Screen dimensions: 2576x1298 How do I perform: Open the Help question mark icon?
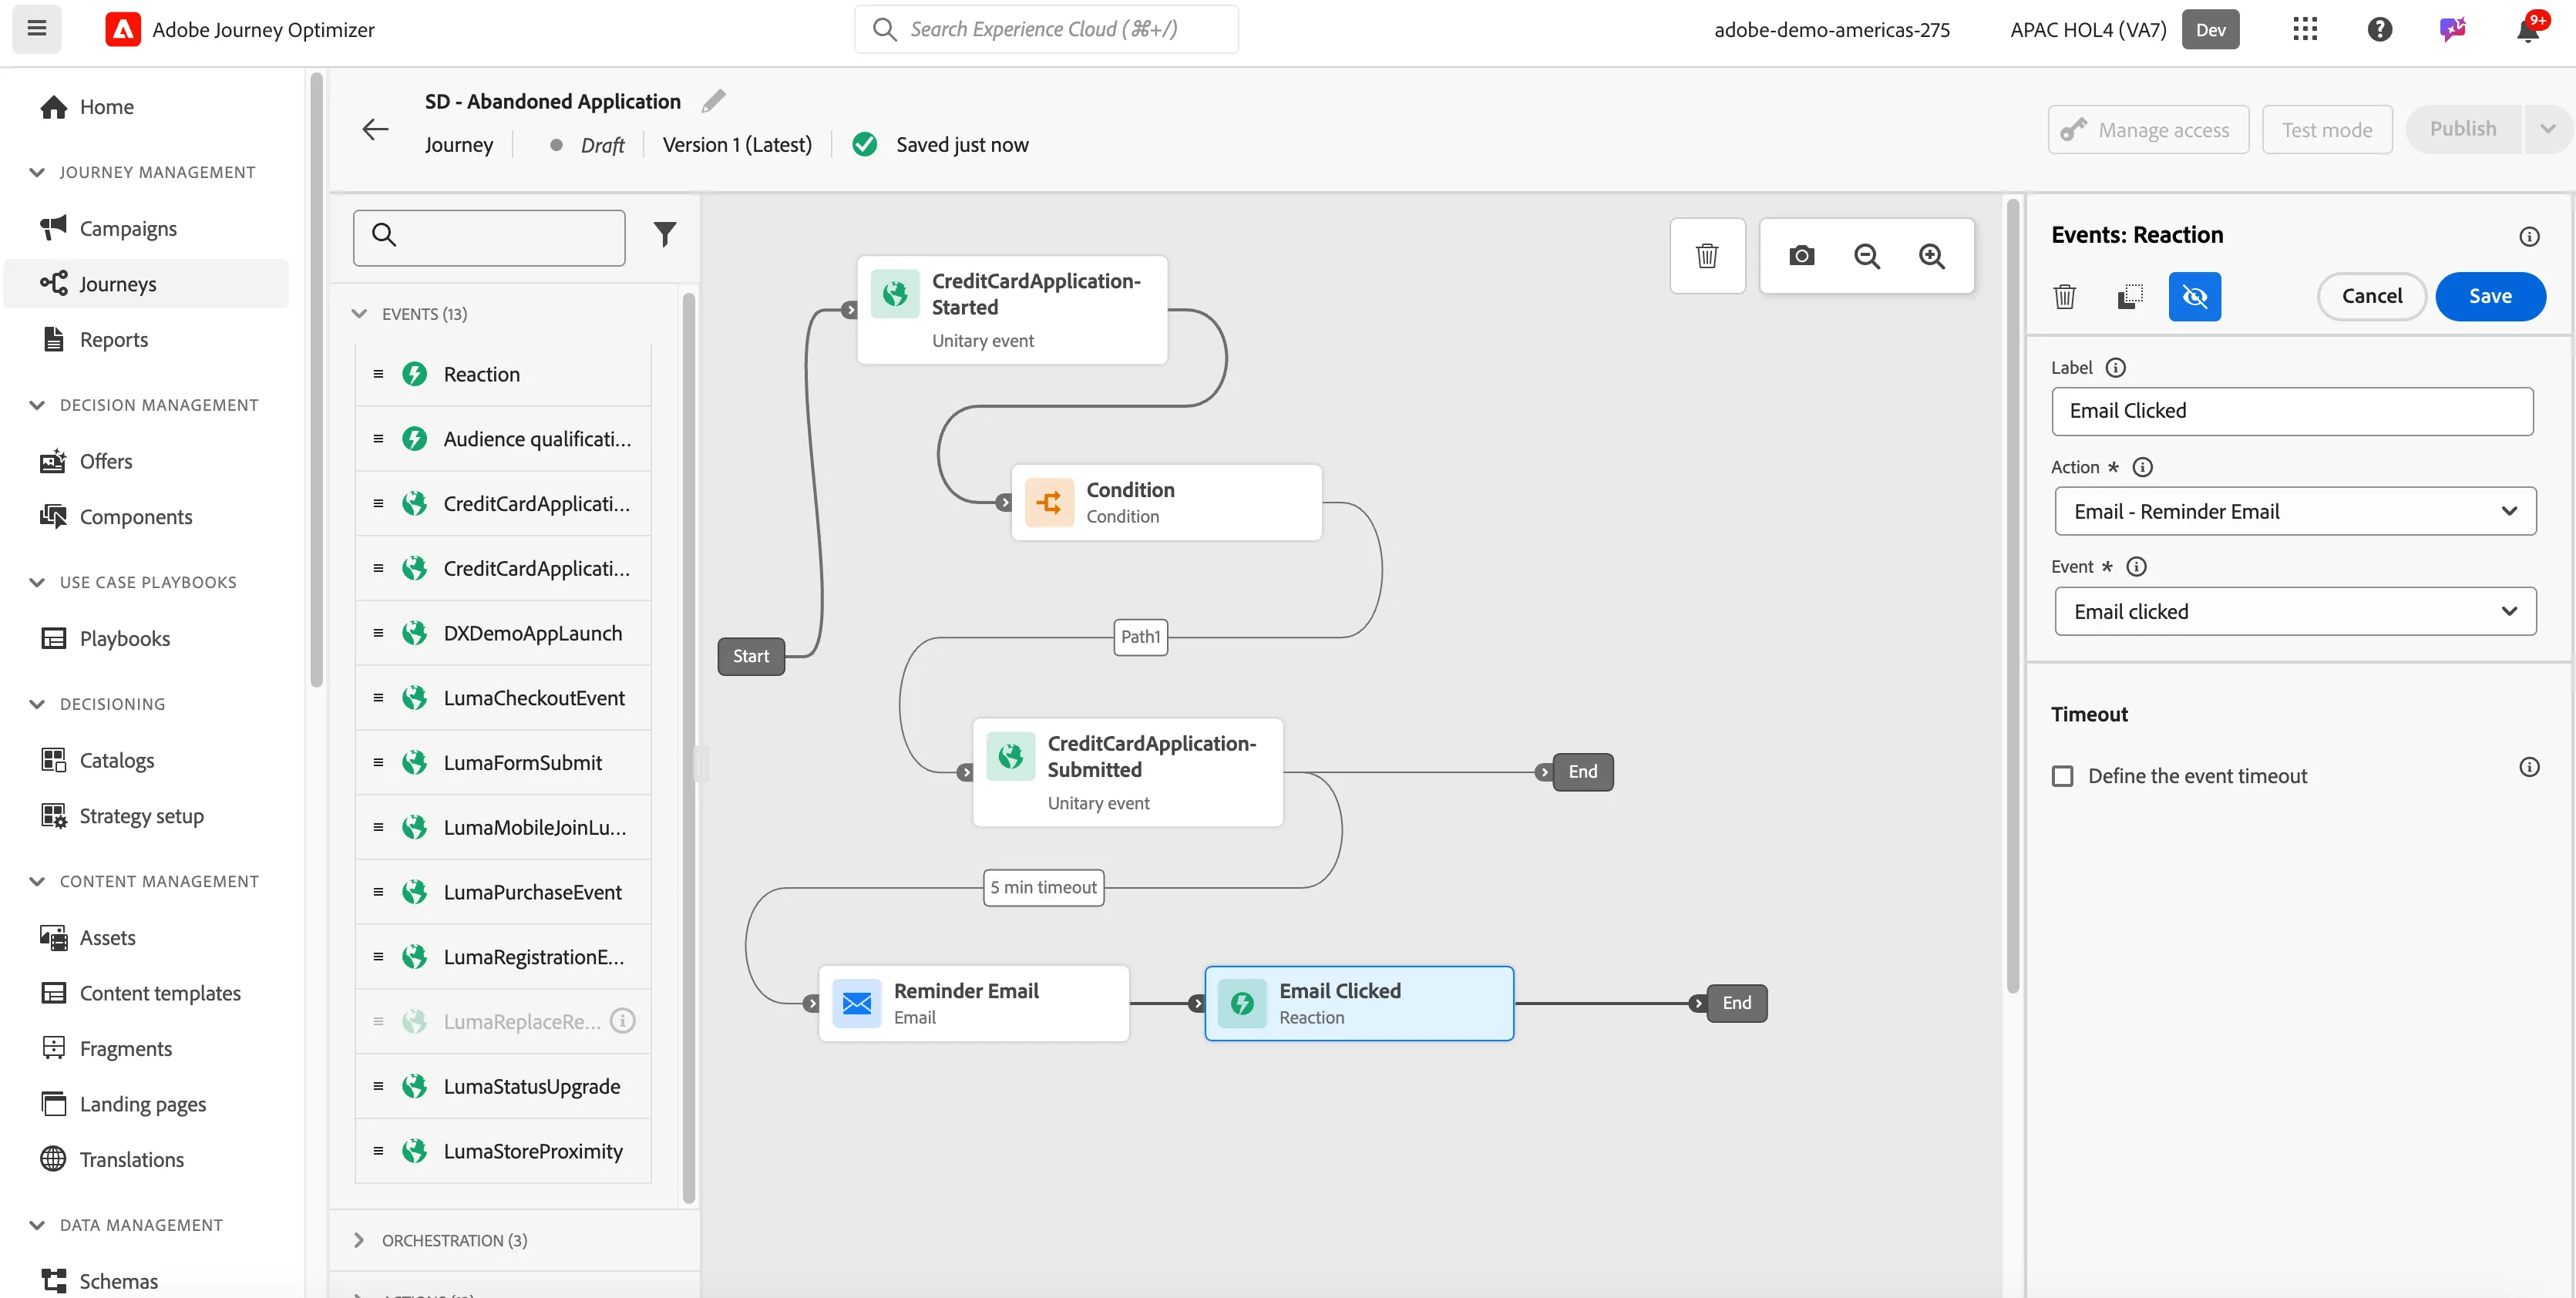[2379, 29]
